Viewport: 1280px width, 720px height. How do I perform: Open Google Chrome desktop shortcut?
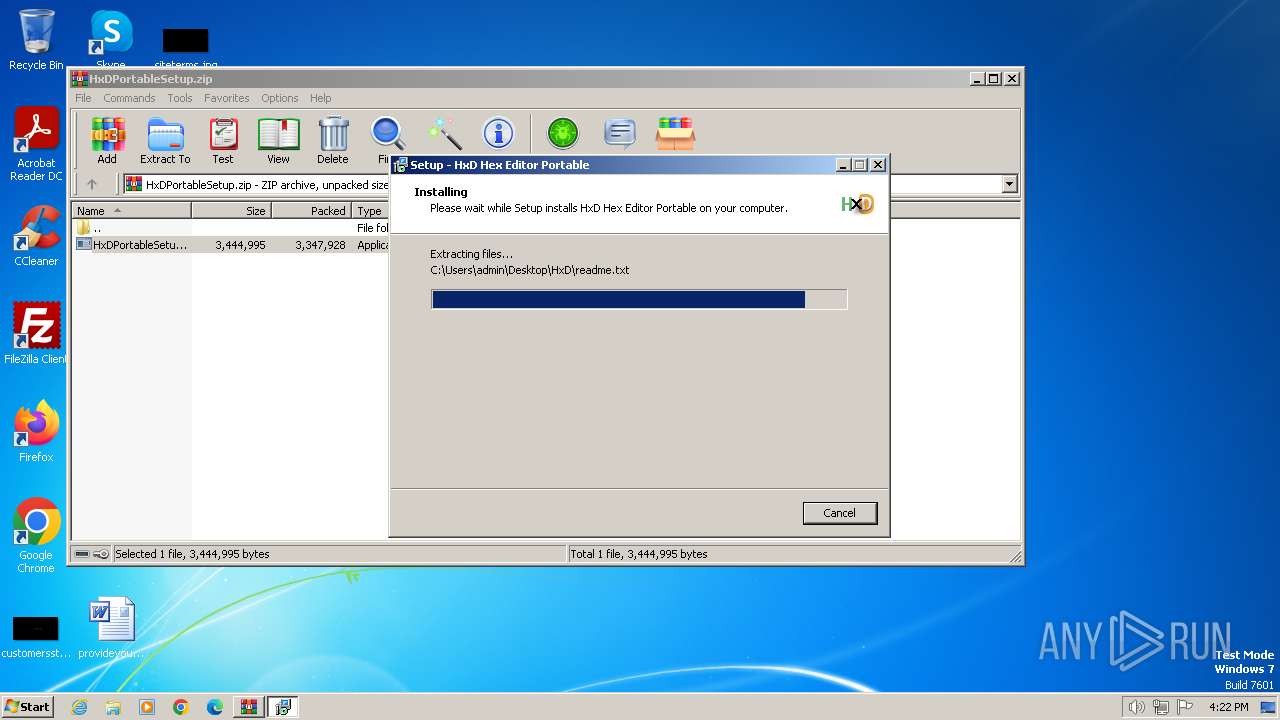pos(36,536)
